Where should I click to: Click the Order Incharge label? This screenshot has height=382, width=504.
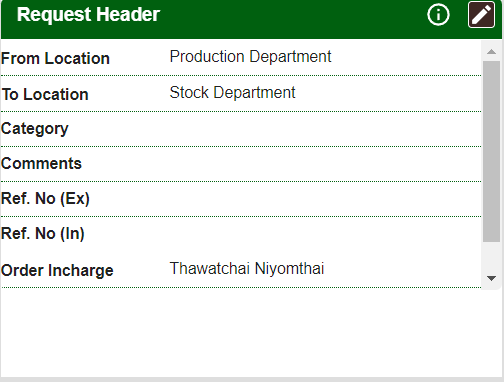pyautogui.click(x=57, y=270)
